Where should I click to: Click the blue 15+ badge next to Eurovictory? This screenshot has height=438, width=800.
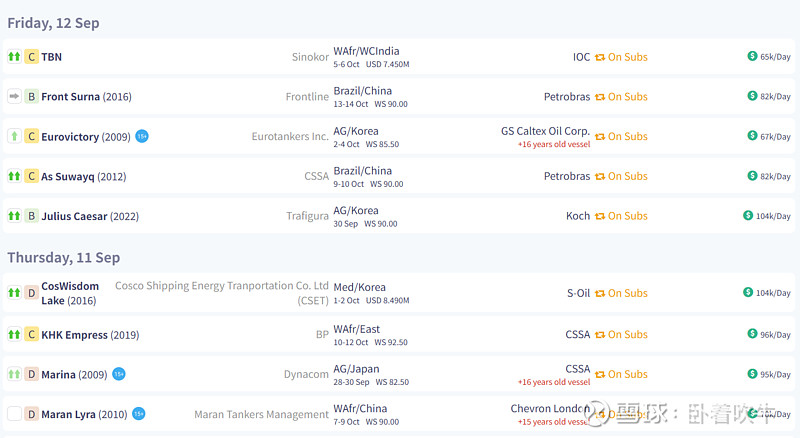[142, 136]
